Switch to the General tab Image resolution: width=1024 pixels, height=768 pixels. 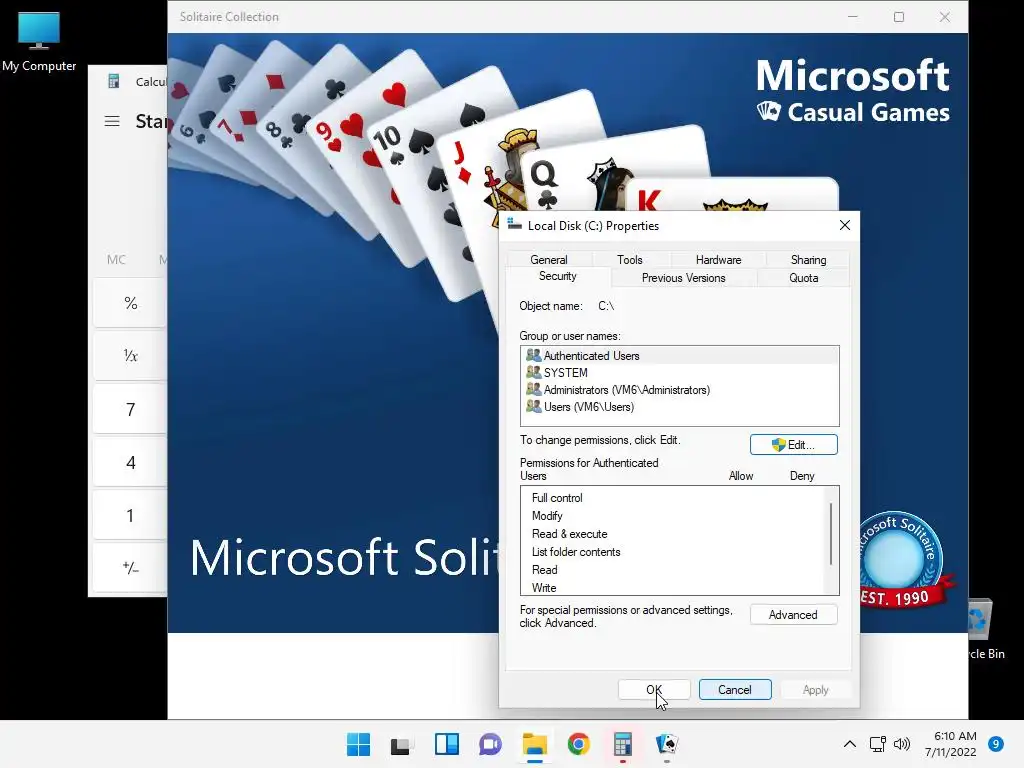point(549,259)
